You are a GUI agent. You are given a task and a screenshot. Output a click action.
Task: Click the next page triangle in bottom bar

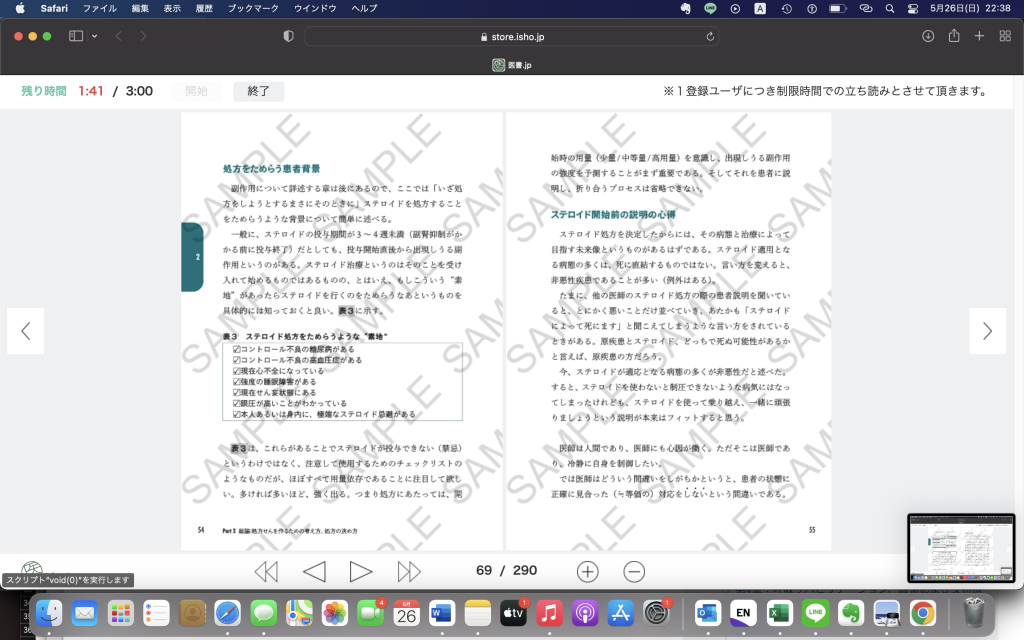coord(360,571)
